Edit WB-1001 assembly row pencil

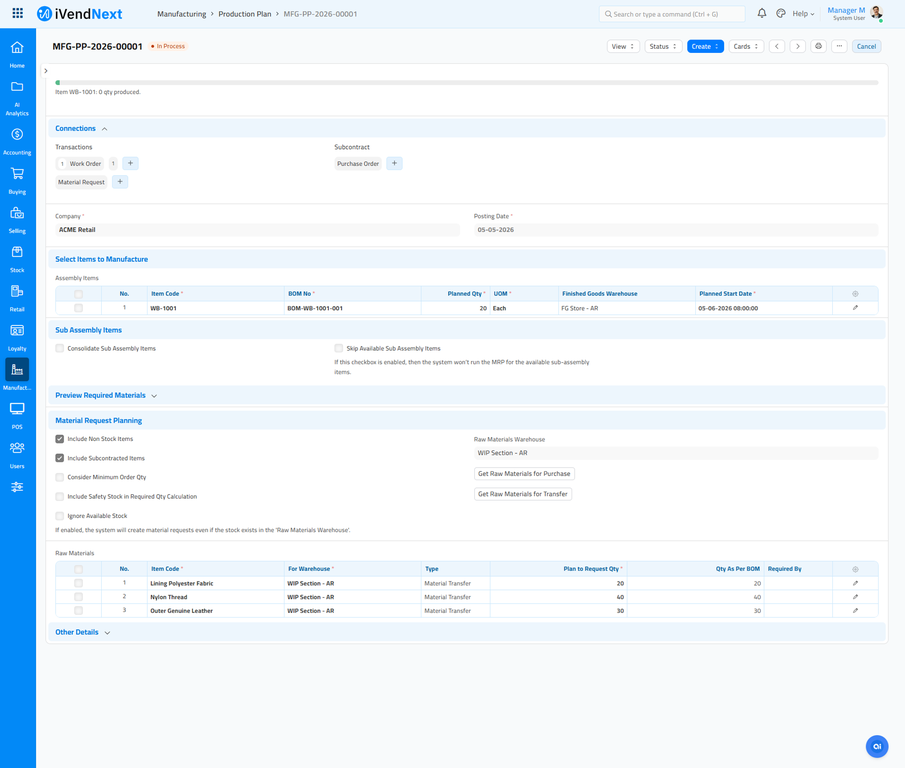point(855,308)
